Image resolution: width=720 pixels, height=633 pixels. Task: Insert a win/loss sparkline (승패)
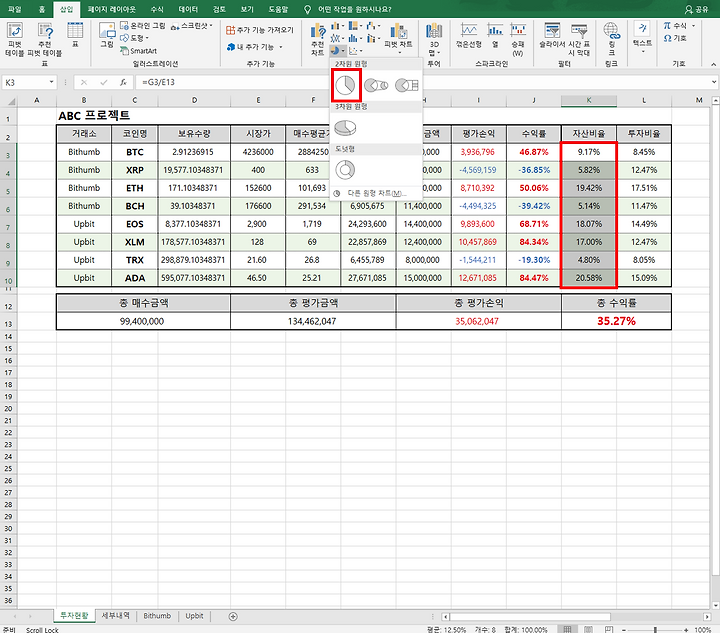[518, 39]
